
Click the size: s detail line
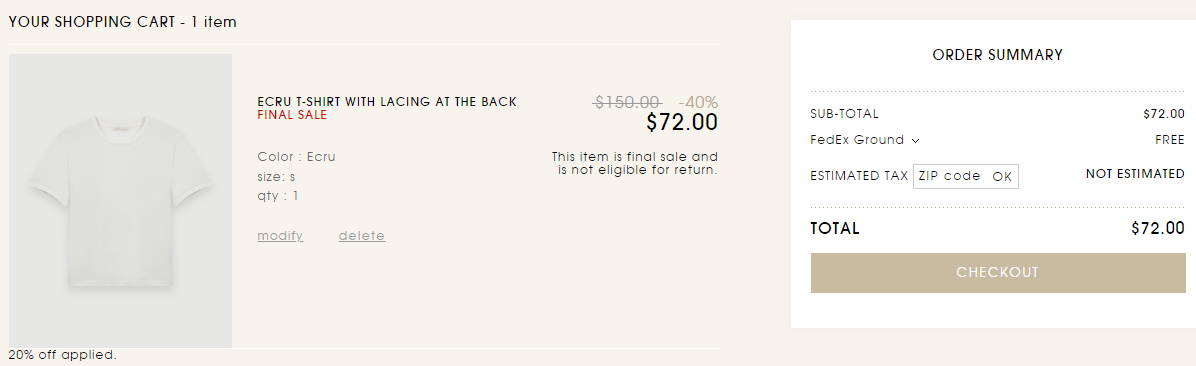(276, 177)
